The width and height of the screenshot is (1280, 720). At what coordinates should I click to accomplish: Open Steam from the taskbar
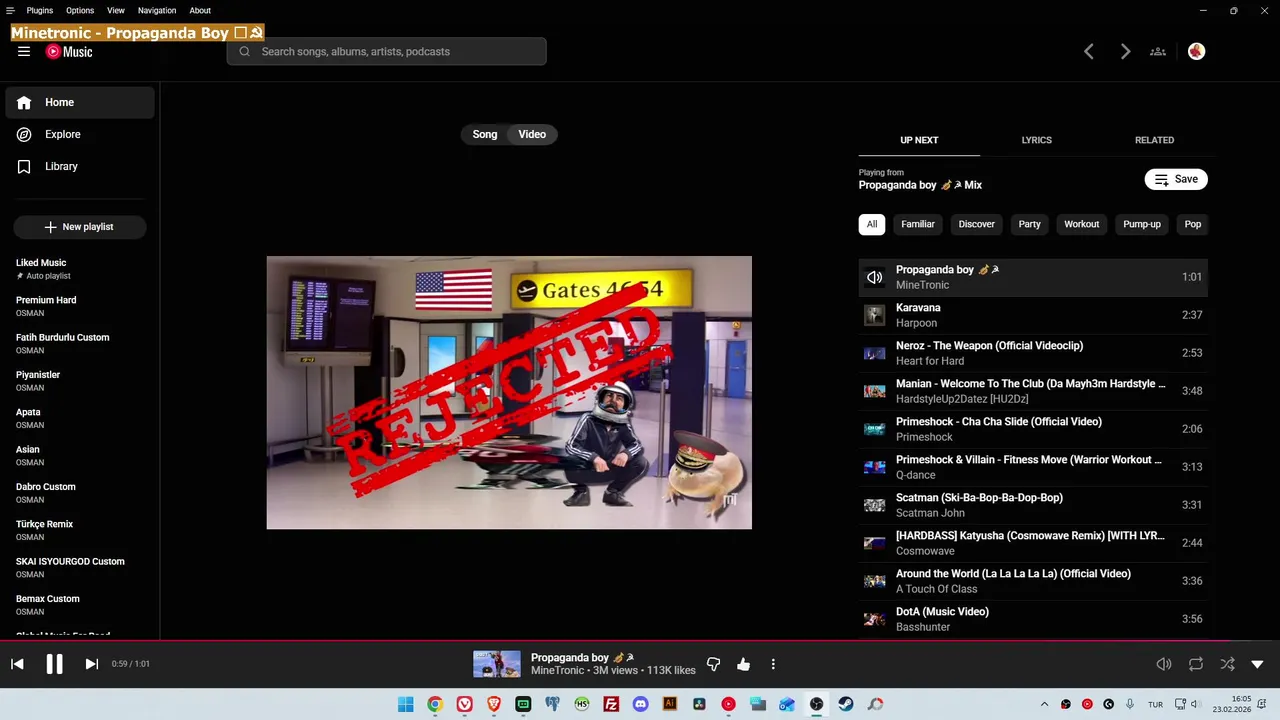pyautogui.click(x=846, y=704)
